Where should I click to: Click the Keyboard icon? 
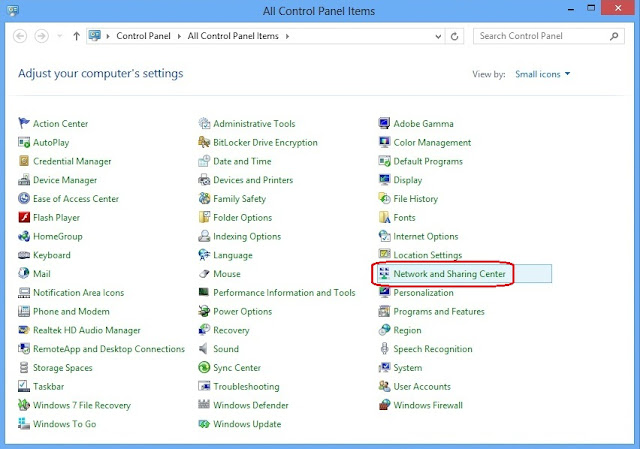tap(24, 255)
